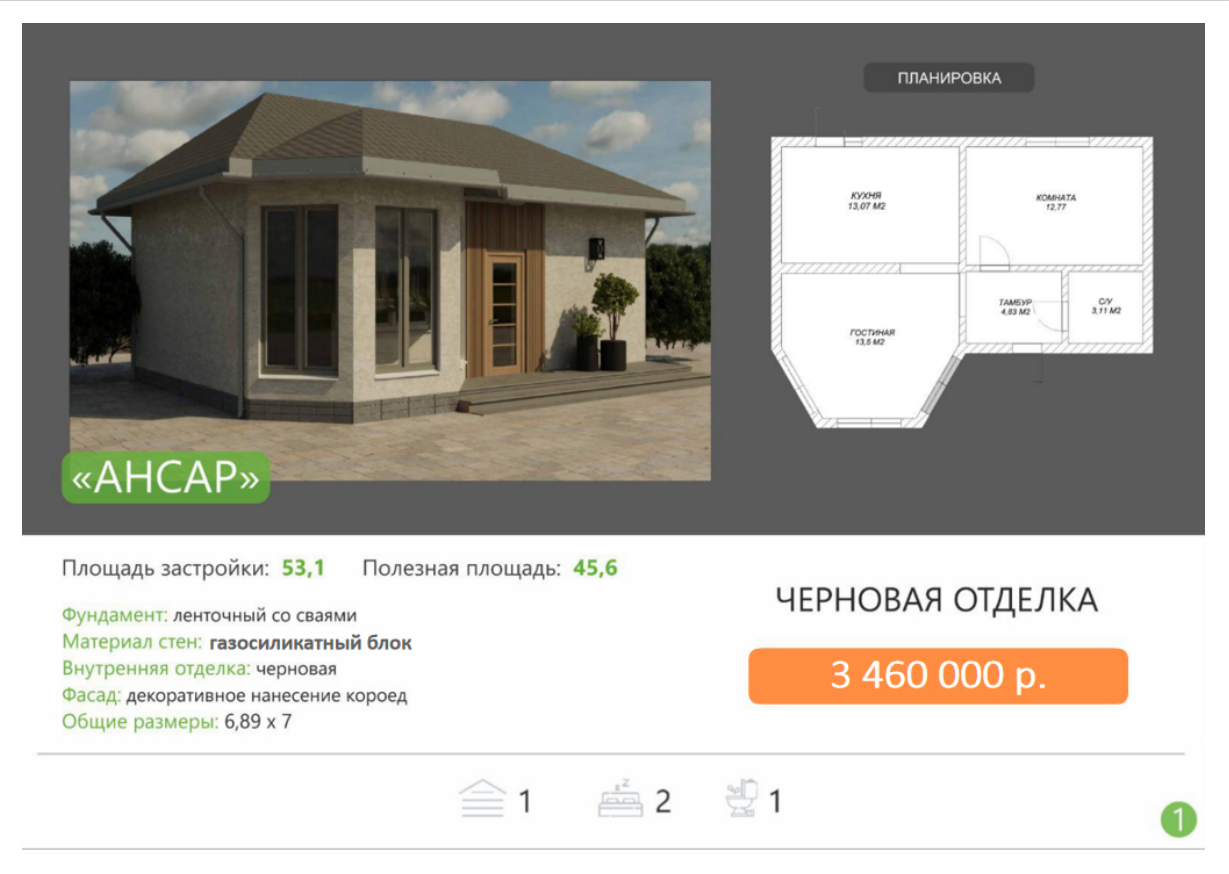Click the ЧЕРНОВАЯ ОТДЕЛКА heading

coord(937,600)
